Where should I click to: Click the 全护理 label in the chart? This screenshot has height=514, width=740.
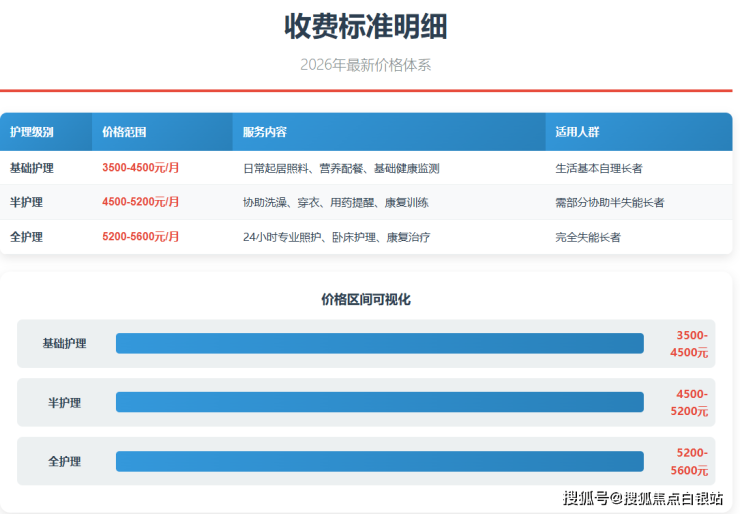[x=64, y=461]
